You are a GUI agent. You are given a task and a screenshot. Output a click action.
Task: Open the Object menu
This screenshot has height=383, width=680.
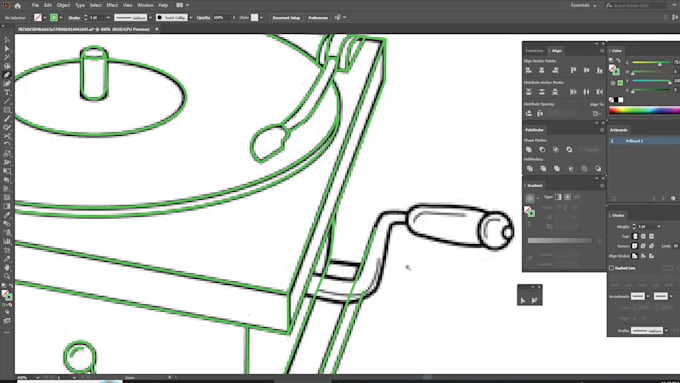63,6
